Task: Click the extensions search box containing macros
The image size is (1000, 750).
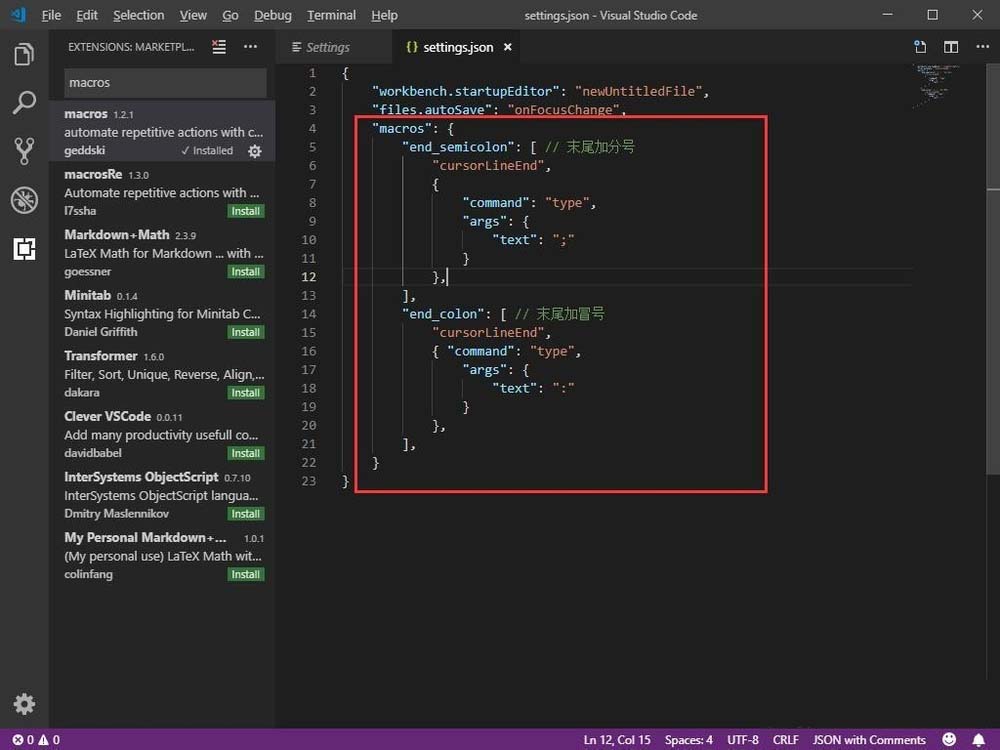Action: pos(163,82)
